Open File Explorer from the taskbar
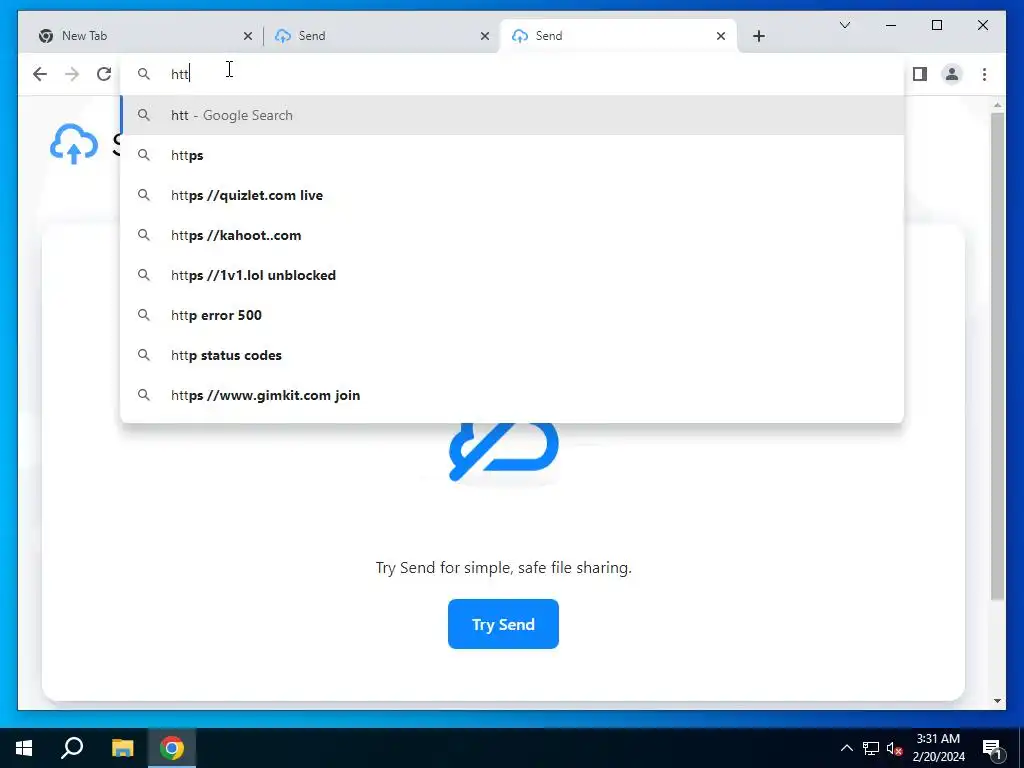This screenshot has width=1024, height=768. (x=122, y=748)
